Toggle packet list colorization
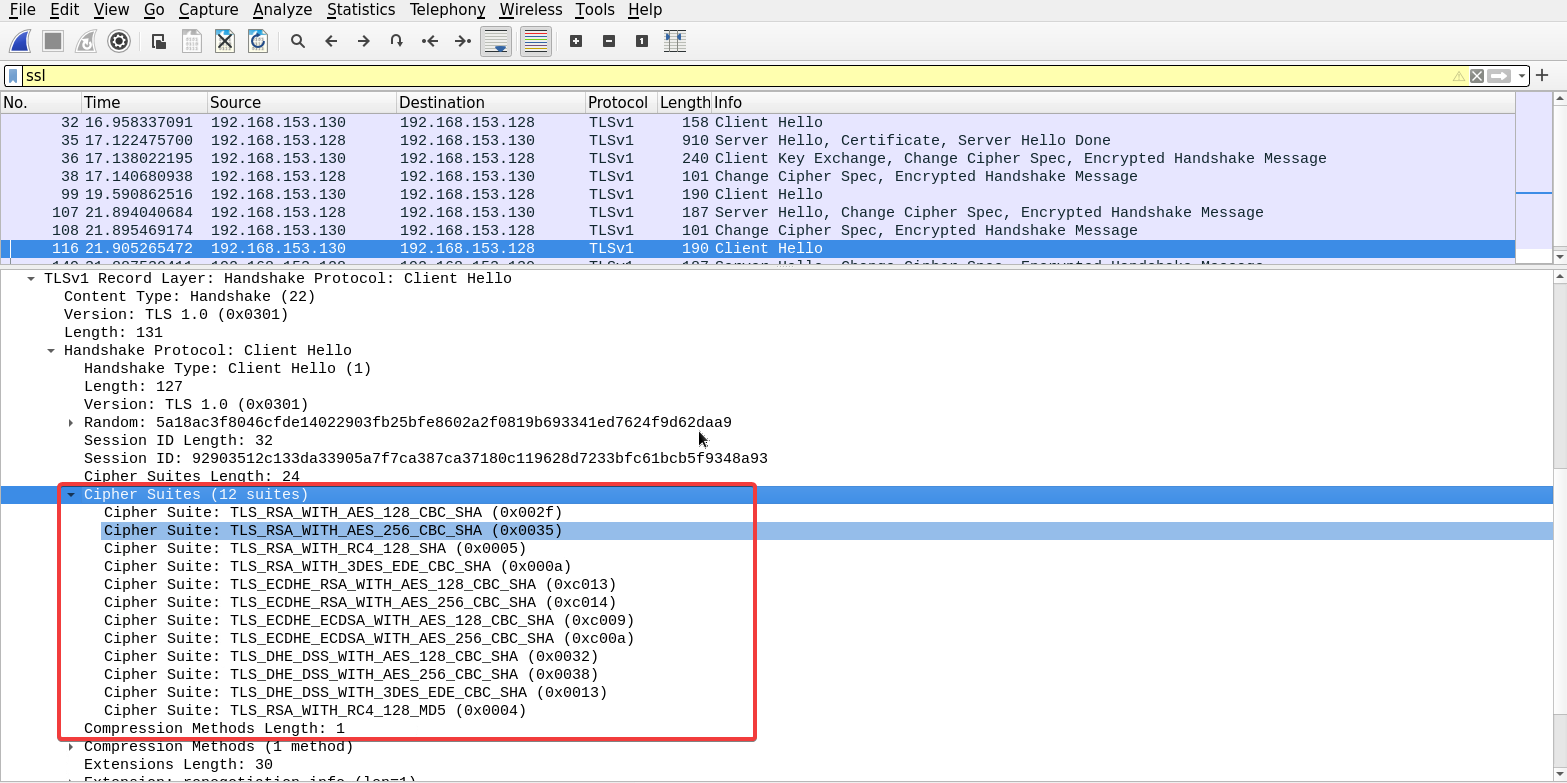The width and height of the screenshot is (1567, 783). tap(536, 41)
